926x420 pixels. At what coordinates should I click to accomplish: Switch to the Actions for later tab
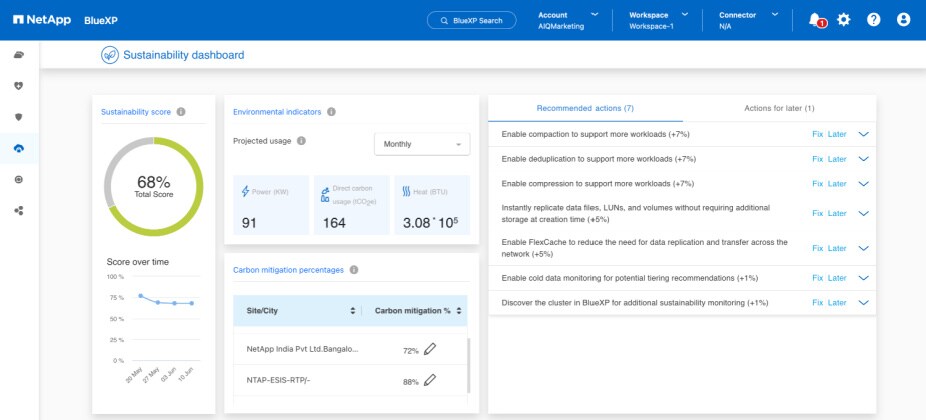pos(779,108)
